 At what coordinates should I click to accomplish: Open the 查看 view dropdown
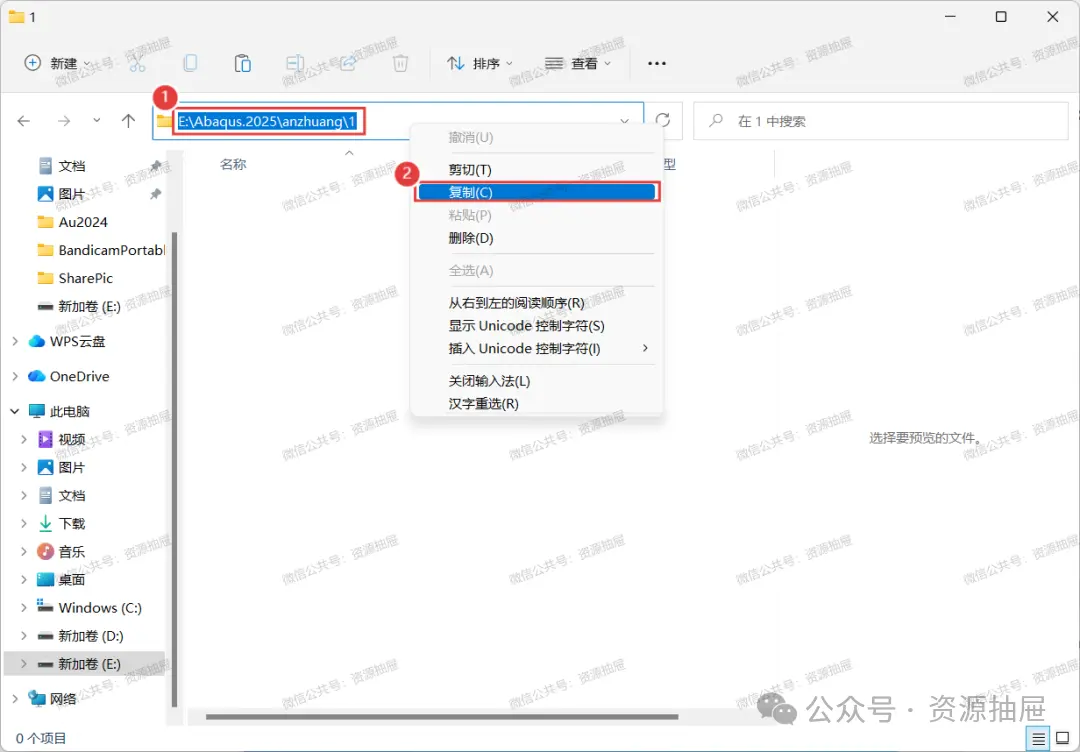(579, 63)
